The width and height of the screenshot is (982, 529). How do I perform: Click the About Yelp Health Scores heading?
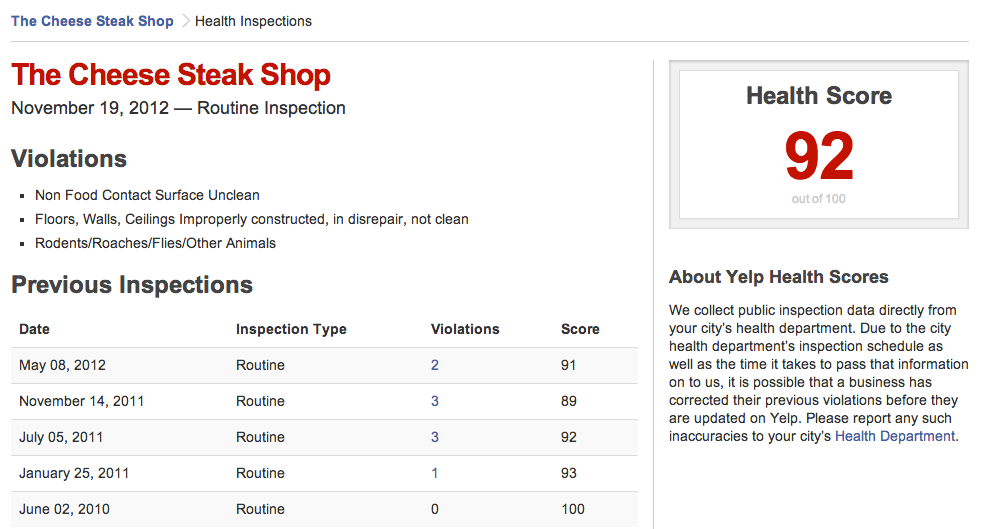pos(778,277)
